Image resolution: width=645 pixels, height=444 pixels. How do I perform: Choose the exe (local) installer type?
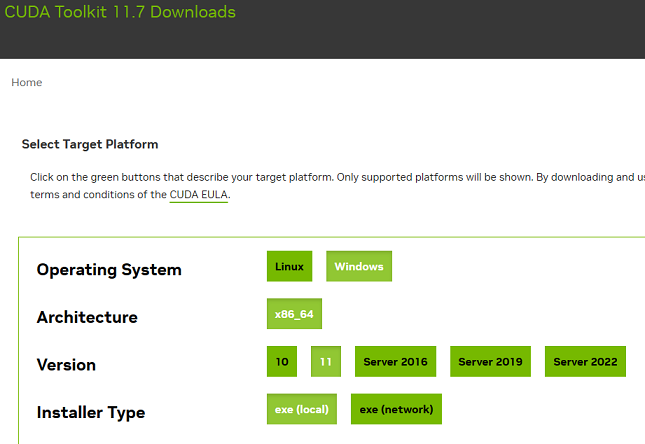(x=302, y=409)
